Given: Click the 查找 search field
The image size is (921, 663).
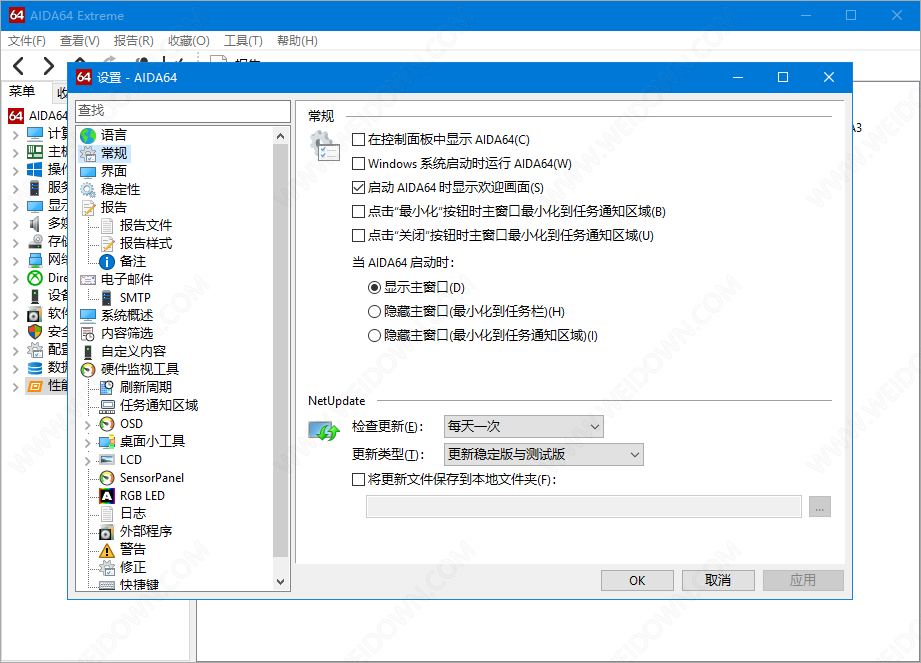Looking at the screenshot, I should 183,111.
